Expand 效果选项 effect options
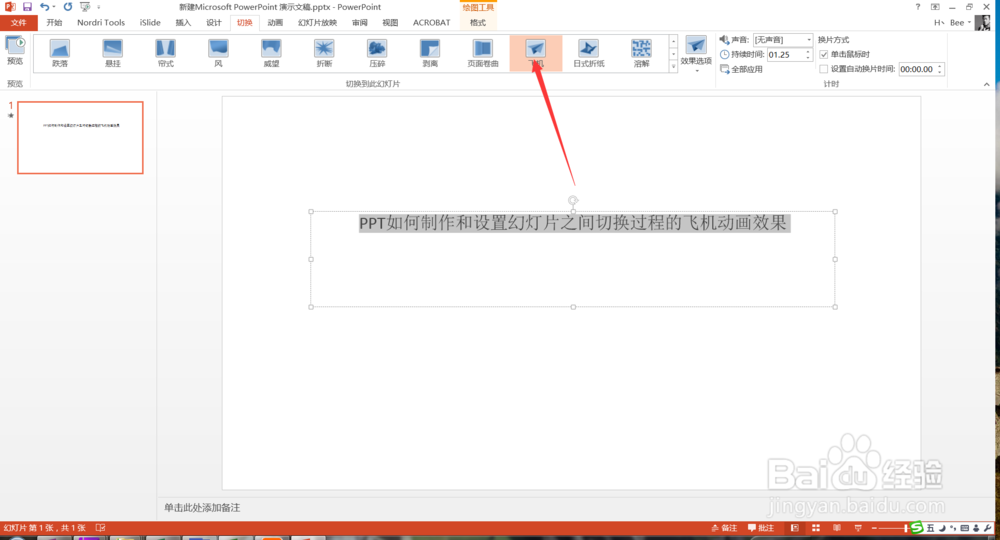 [696, 54]
